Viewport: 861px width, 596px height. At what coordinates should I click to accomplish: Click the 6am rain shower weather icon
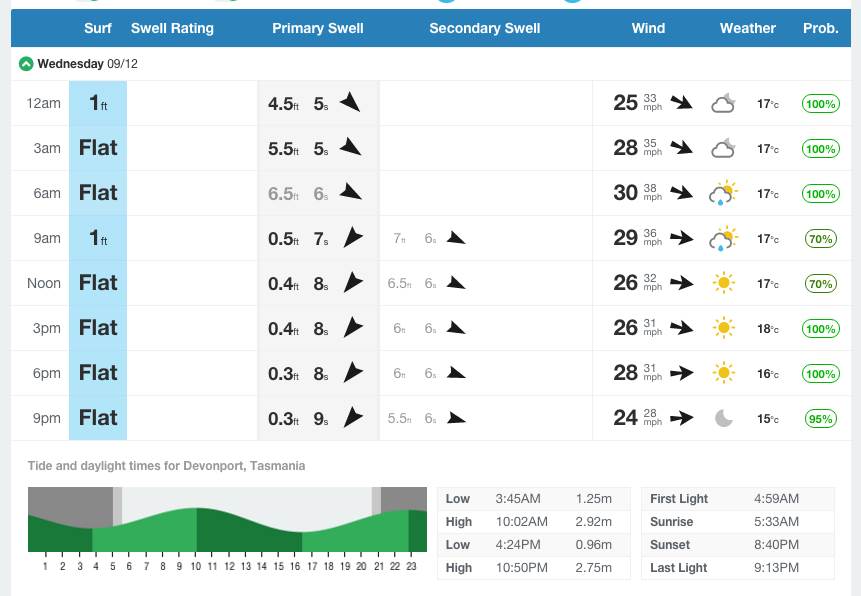[x=723, y=193]
